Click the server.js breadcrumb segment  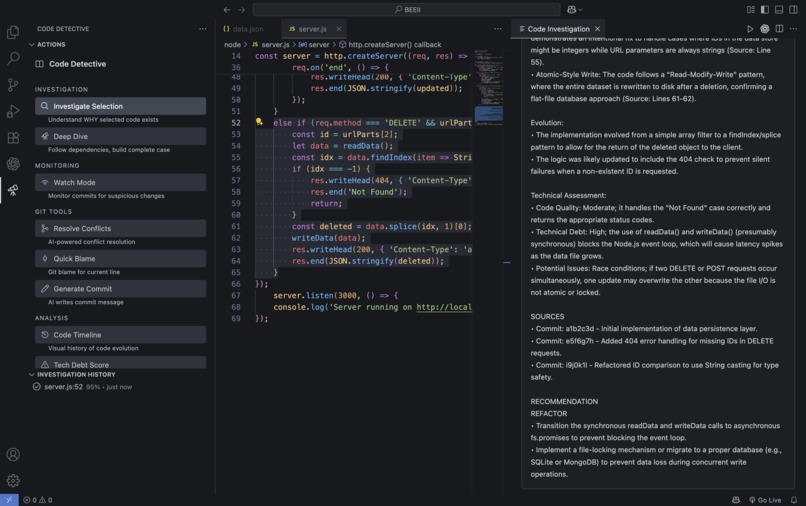pyautogui.click(x=271, y=45)
